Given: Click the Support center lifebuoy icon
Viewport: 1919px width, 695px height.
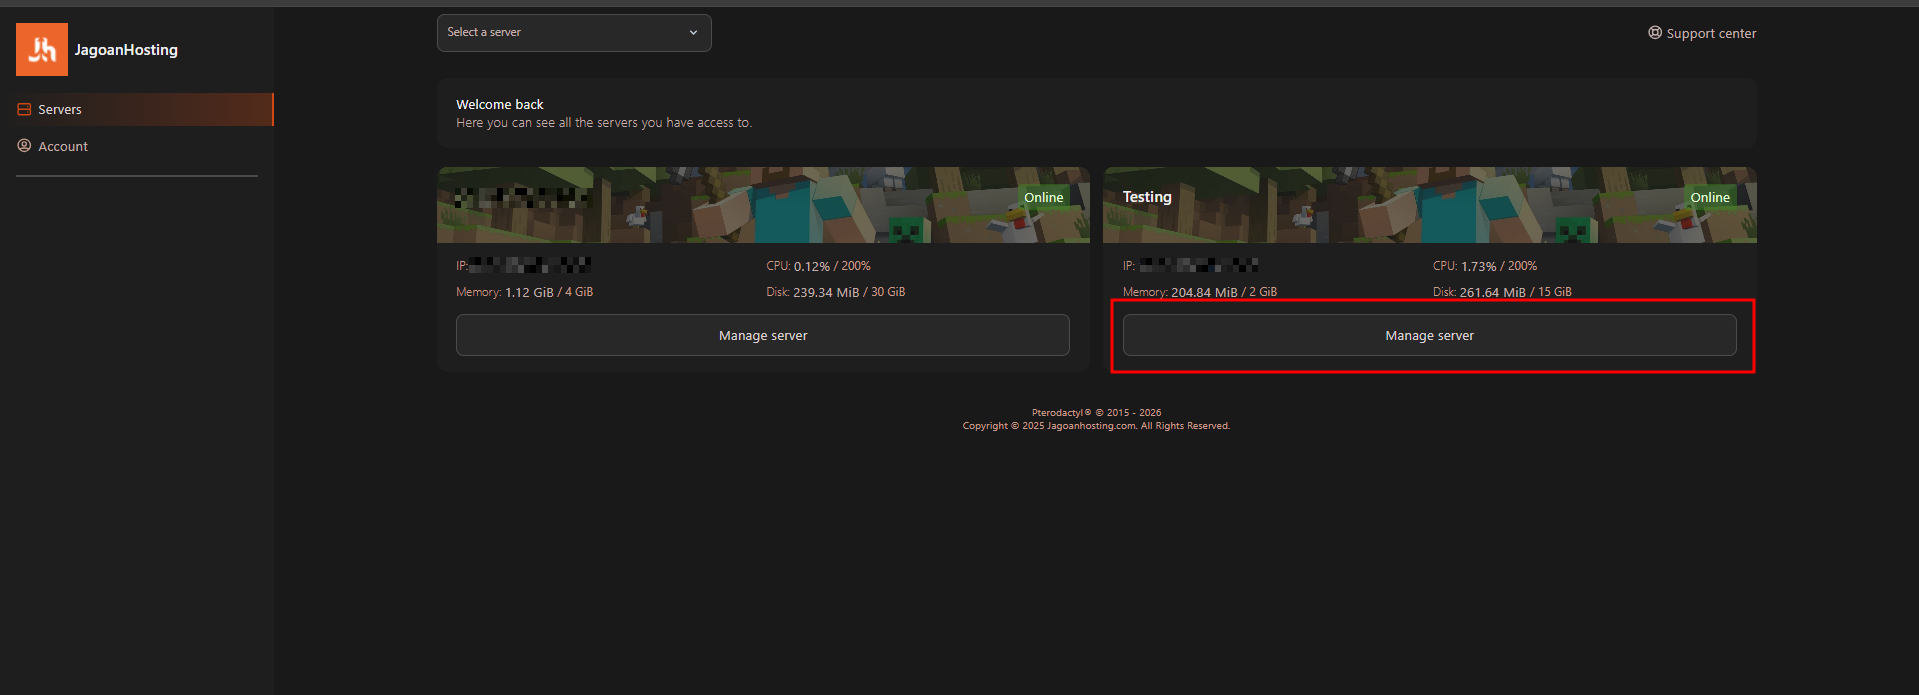Looking at the screenshot, I should point(1655,33).
